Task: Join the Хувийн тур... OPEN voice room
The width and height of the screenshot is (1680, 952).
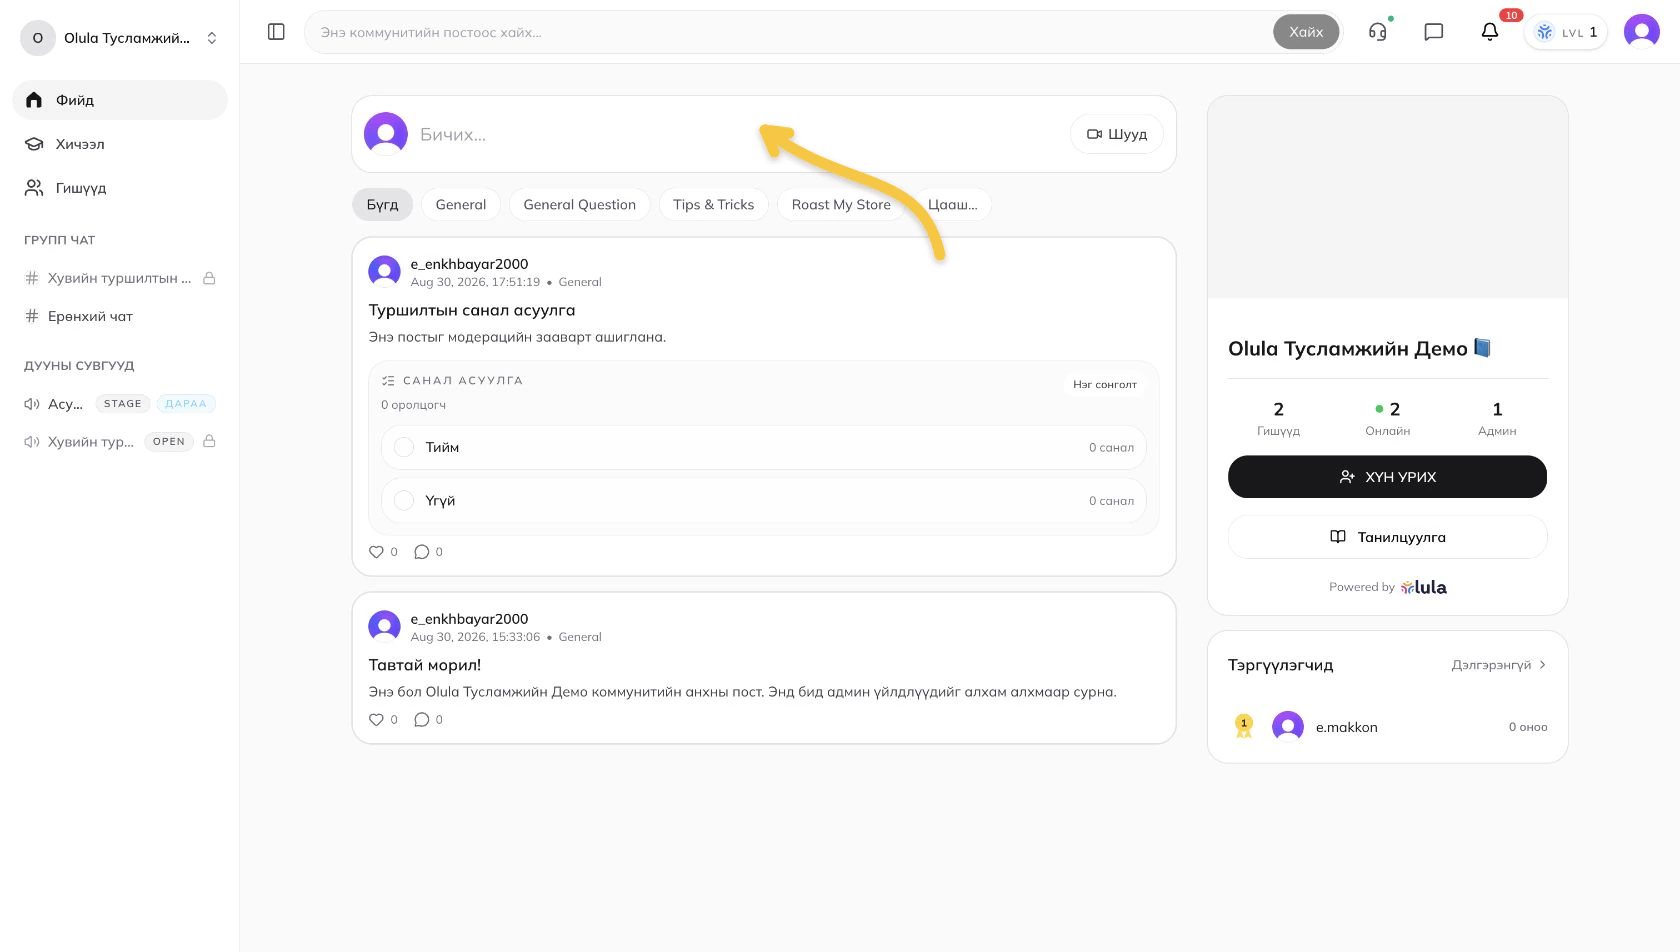Action: tap(120, 441)
